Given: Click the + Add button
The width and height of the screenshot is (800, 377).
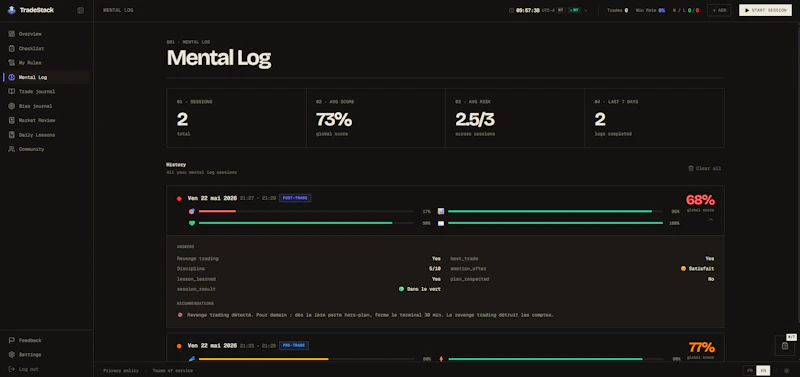Looking at the screenshot, I should [x=719, y=10].
